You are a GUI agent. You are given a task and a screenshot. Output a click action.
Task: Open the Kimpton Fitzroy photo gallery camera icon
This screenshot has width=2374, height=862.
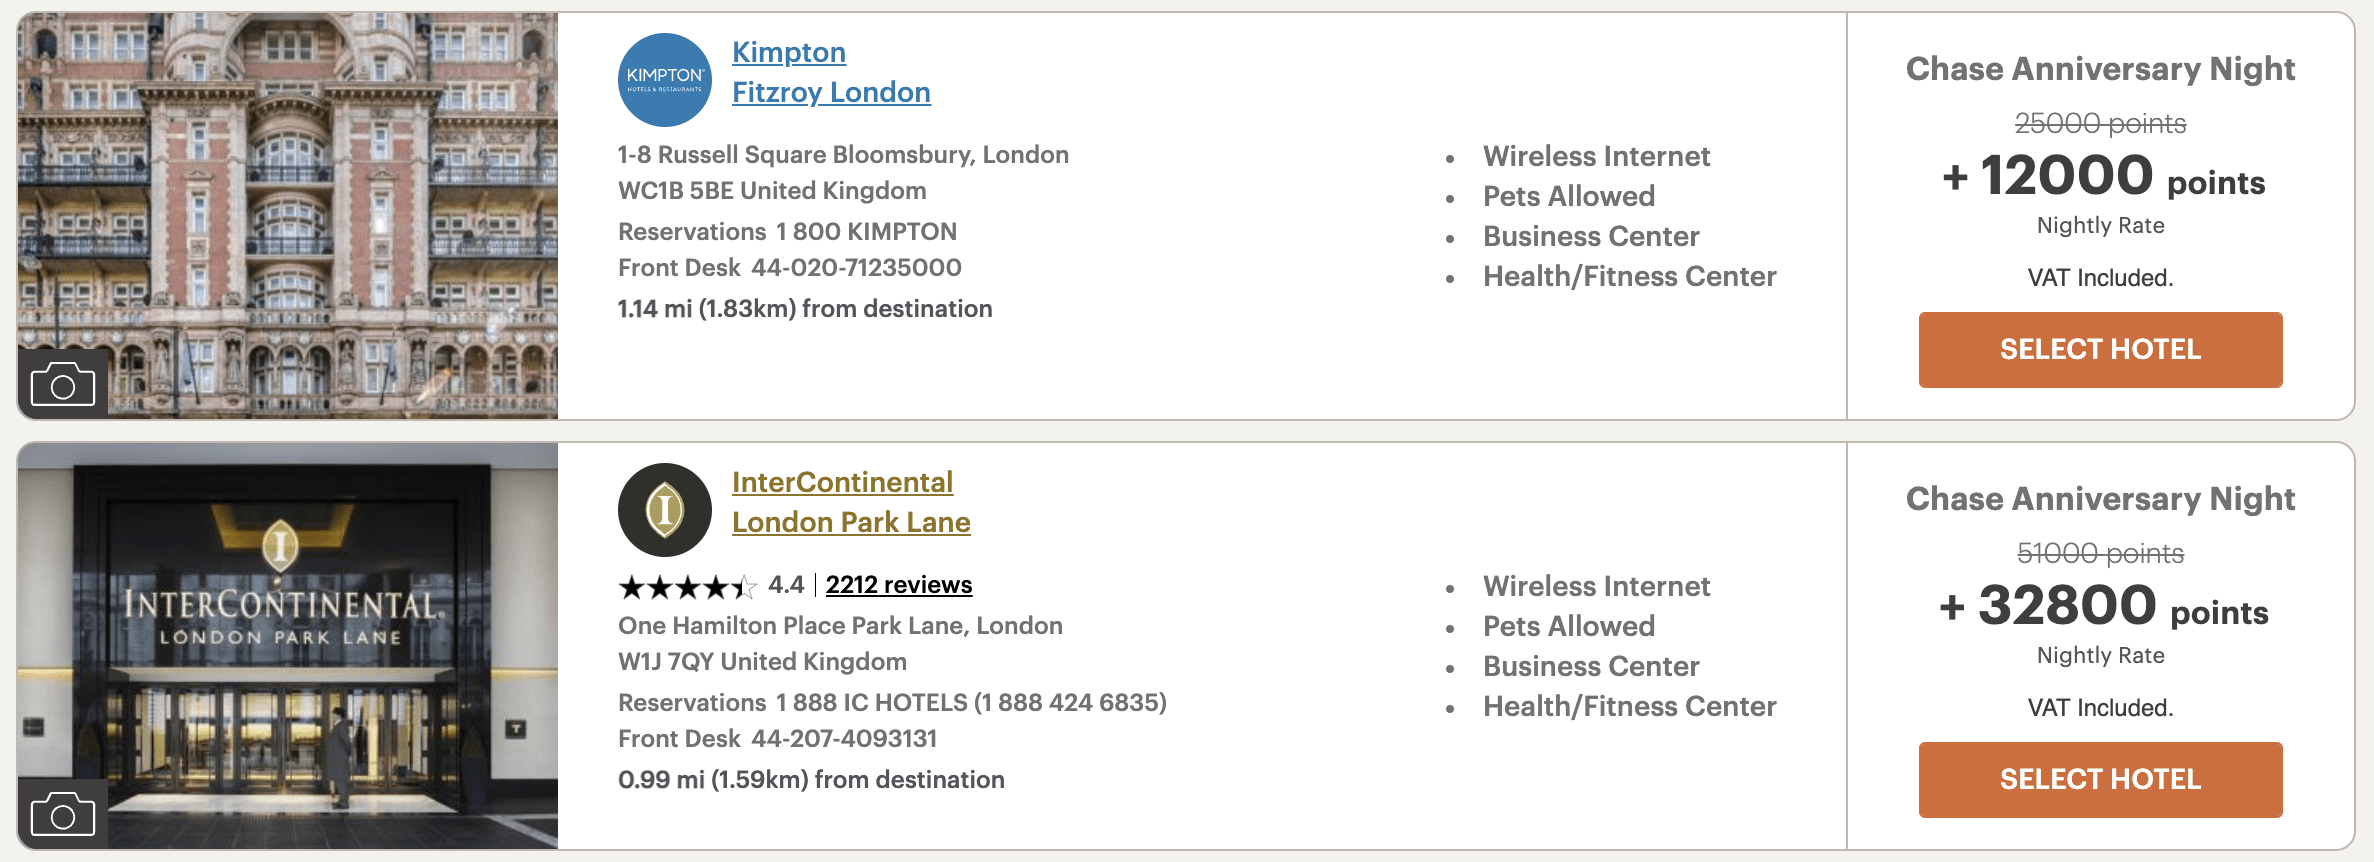[x=63, y=383]
